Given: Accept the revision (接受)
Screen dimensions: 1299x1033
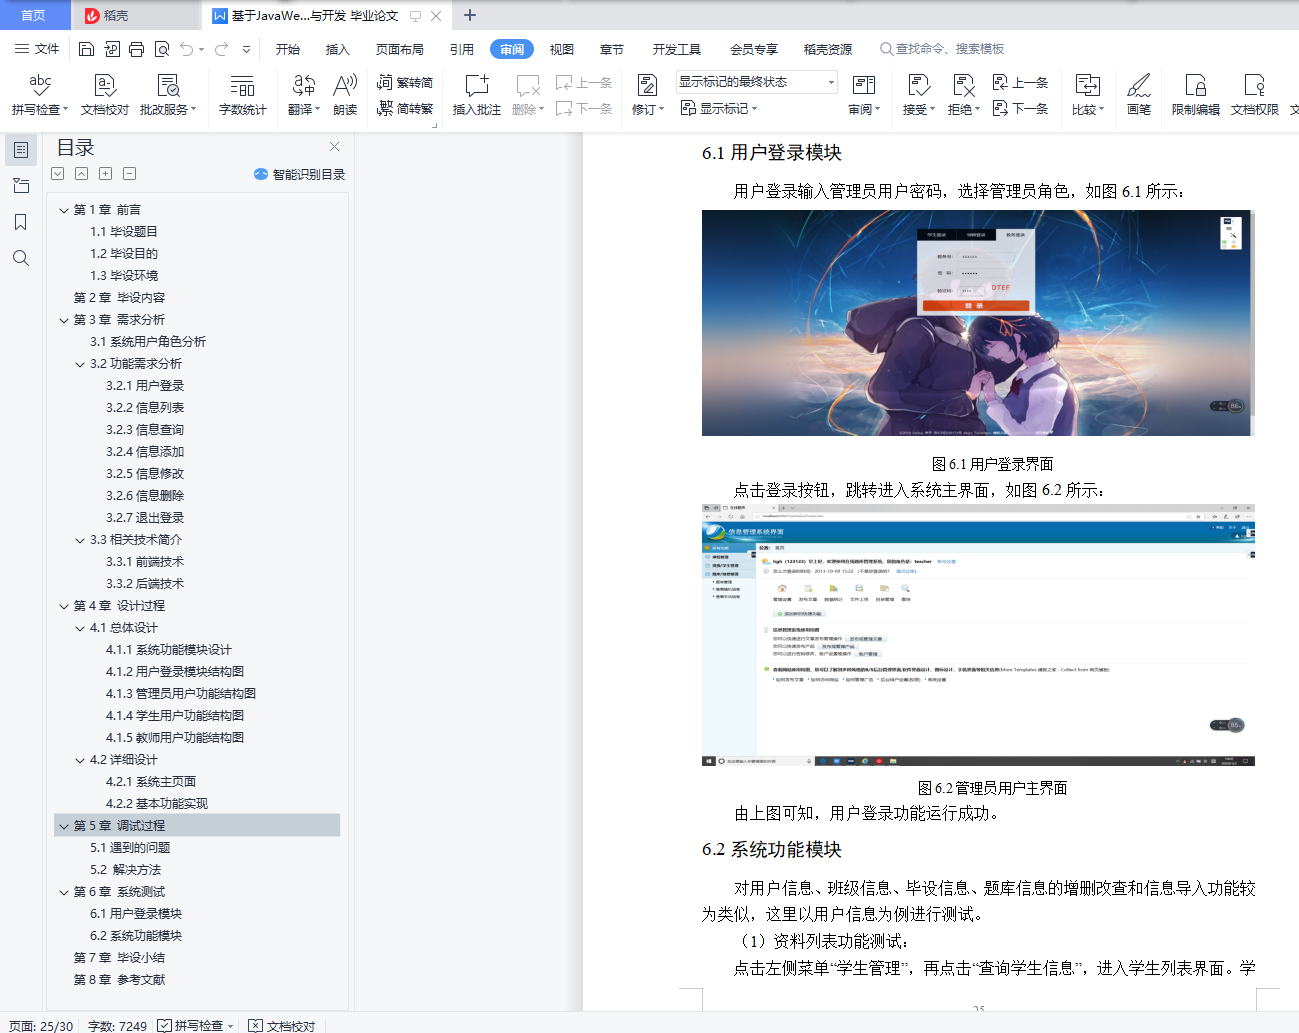Looking at the screenshot, I should pyautogui.click(x=919, y=95).
